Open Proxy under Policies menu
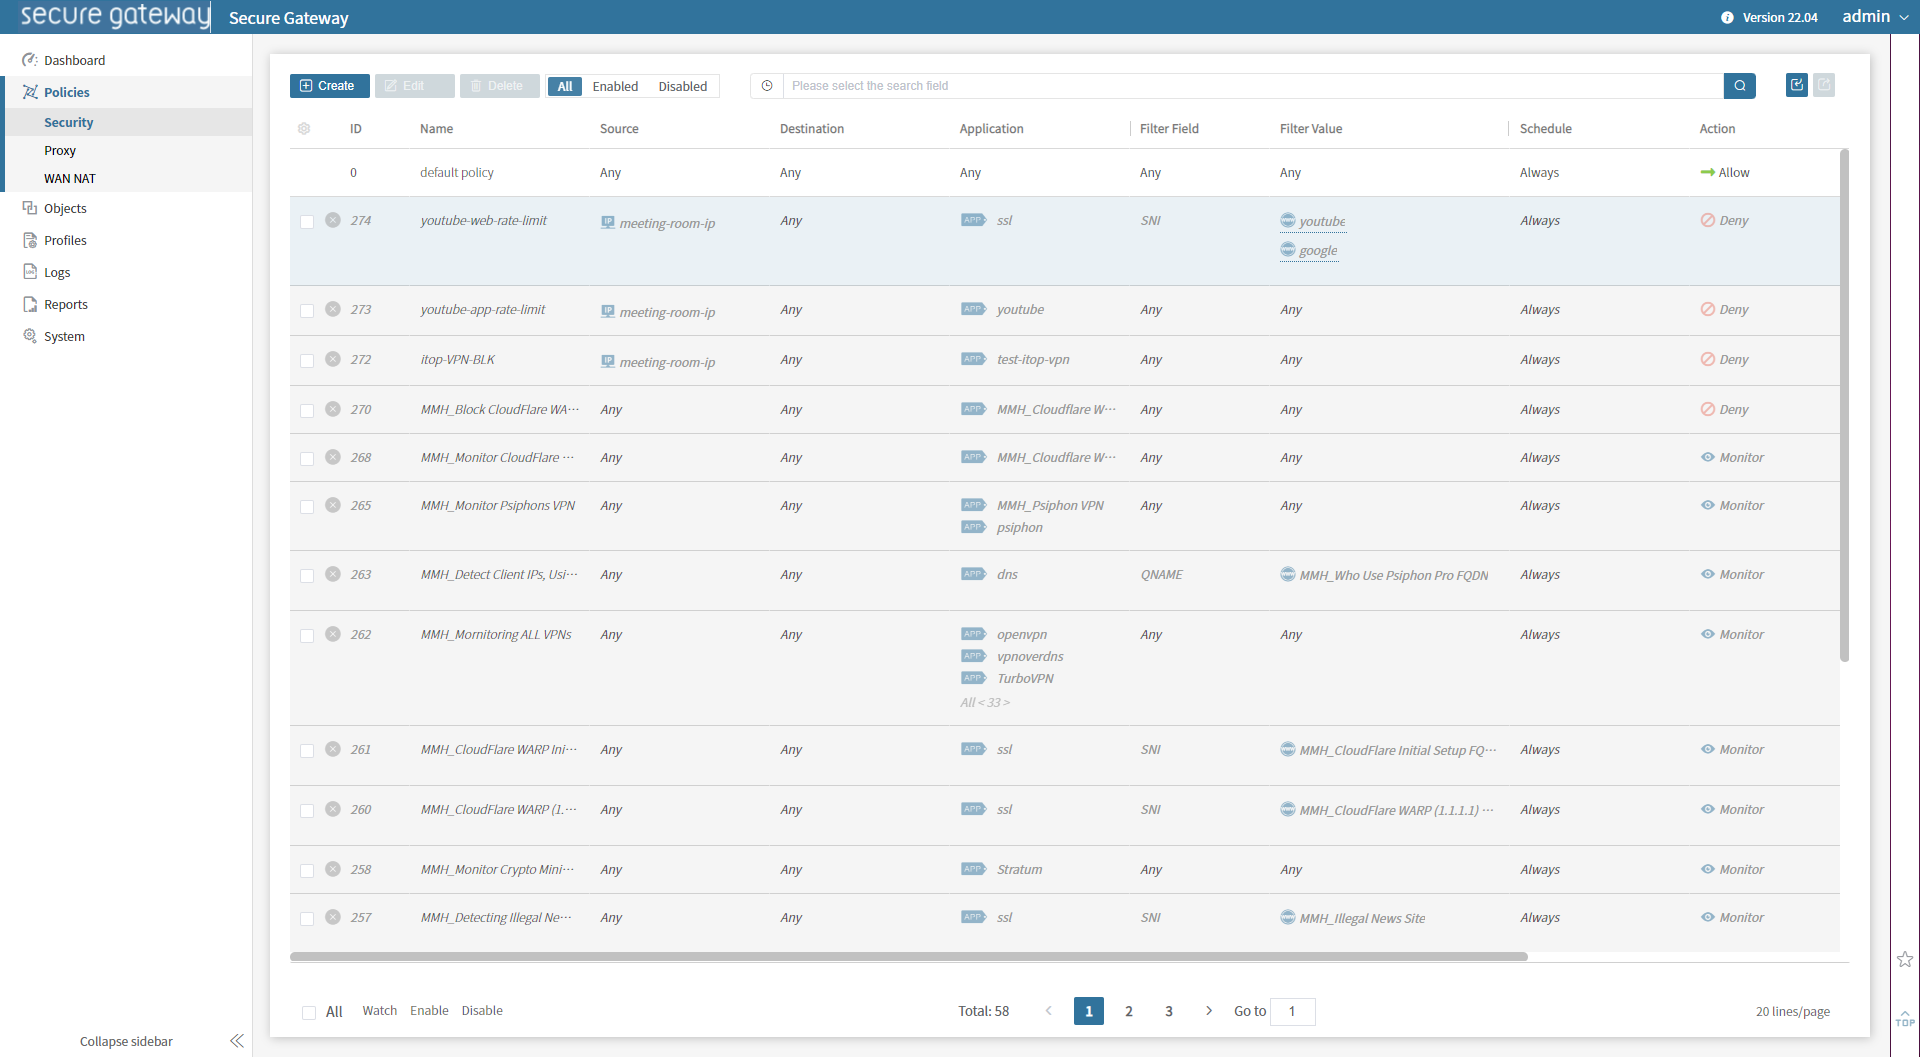 pos(60,150)
